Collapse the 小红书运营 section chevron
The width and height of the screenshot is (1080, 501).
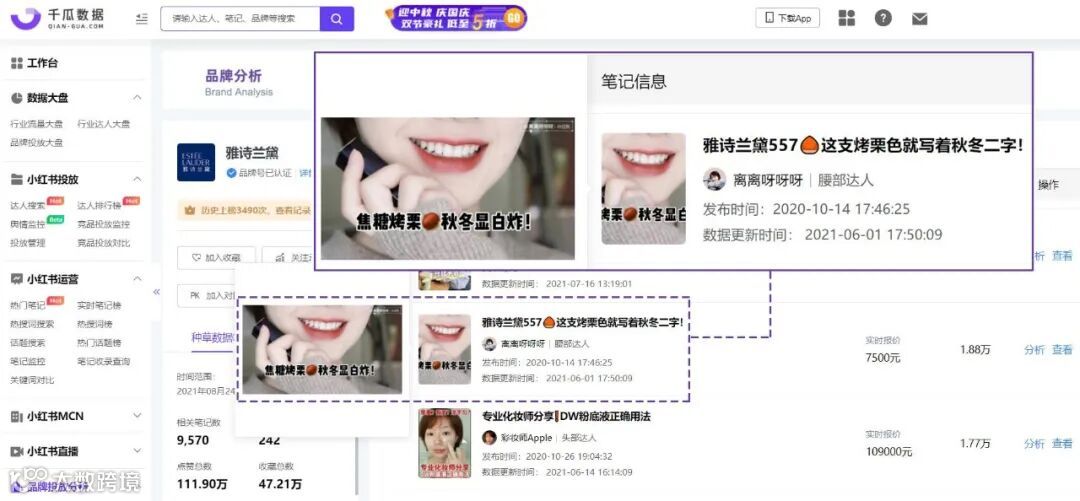137,278
